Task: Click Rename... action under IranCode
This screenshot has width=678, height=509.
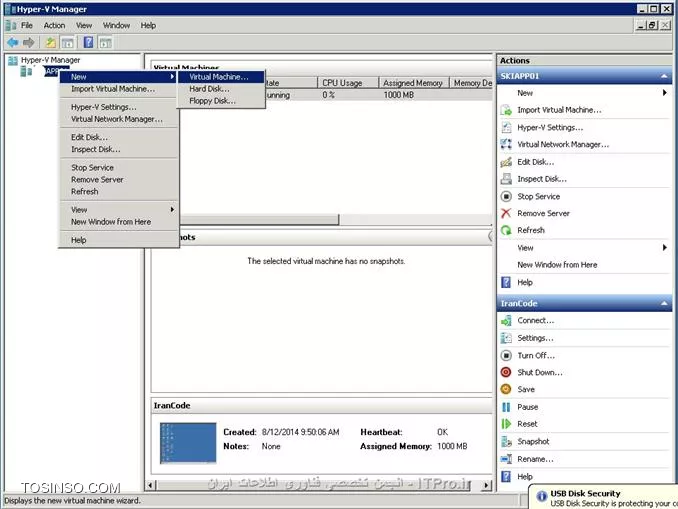Action: tap(535, 459)
